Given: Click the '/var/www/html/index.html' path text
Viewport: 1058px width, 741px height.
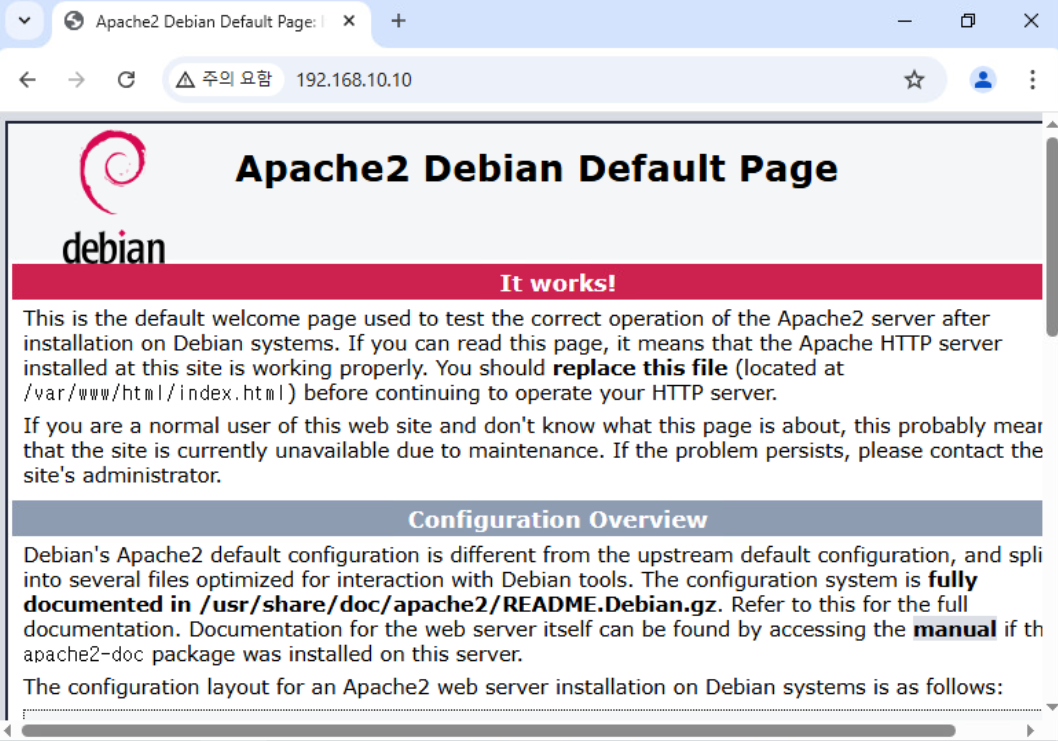Looking at the screenshot, I should click(156, 393).
